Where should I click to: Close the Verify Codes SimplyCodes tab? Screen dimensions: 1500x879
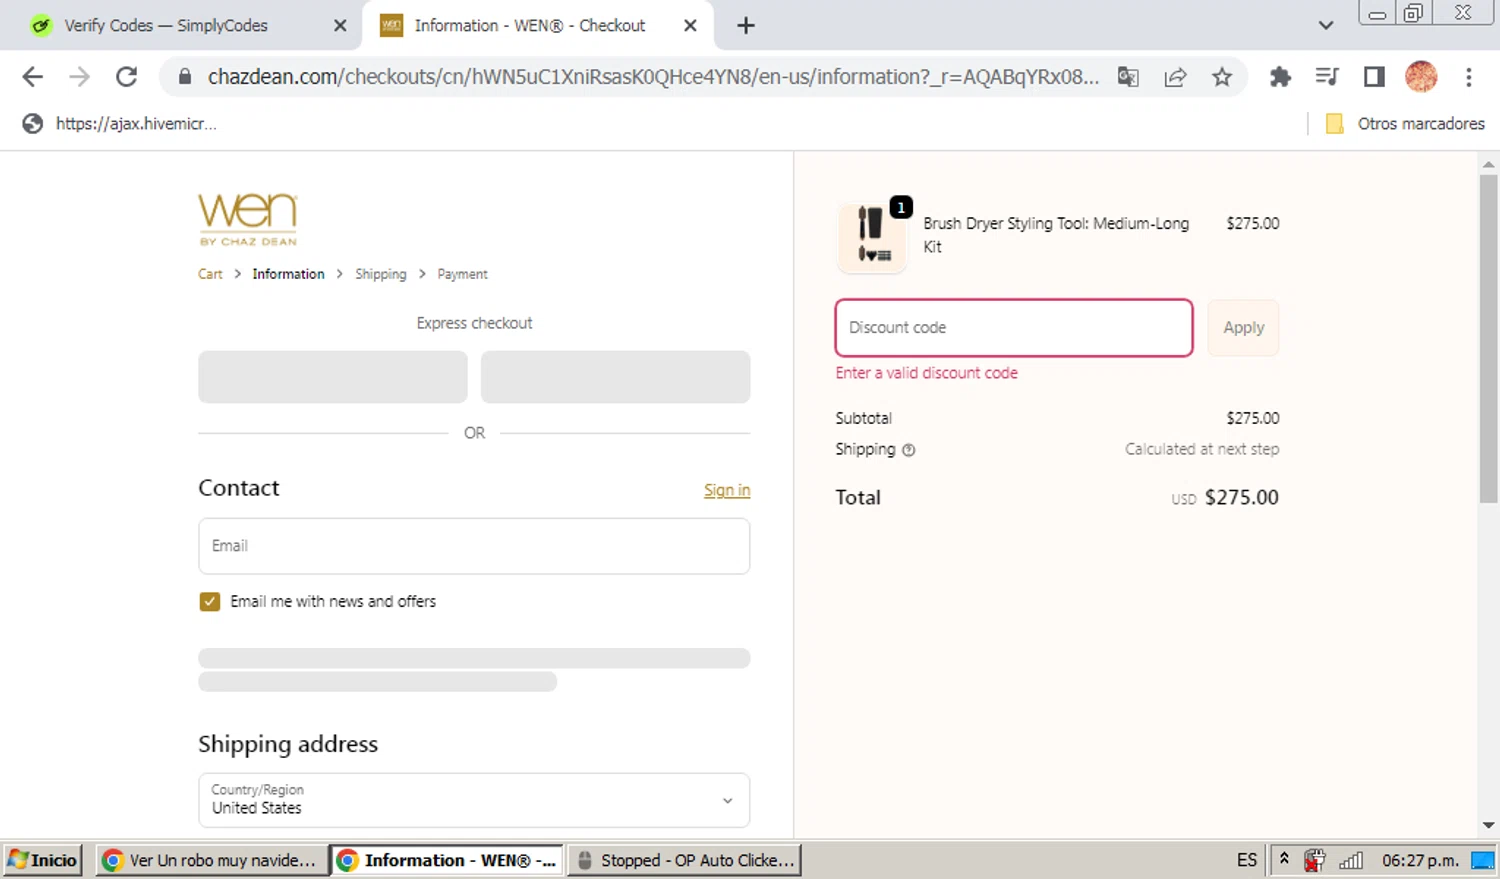pos(340,26)
